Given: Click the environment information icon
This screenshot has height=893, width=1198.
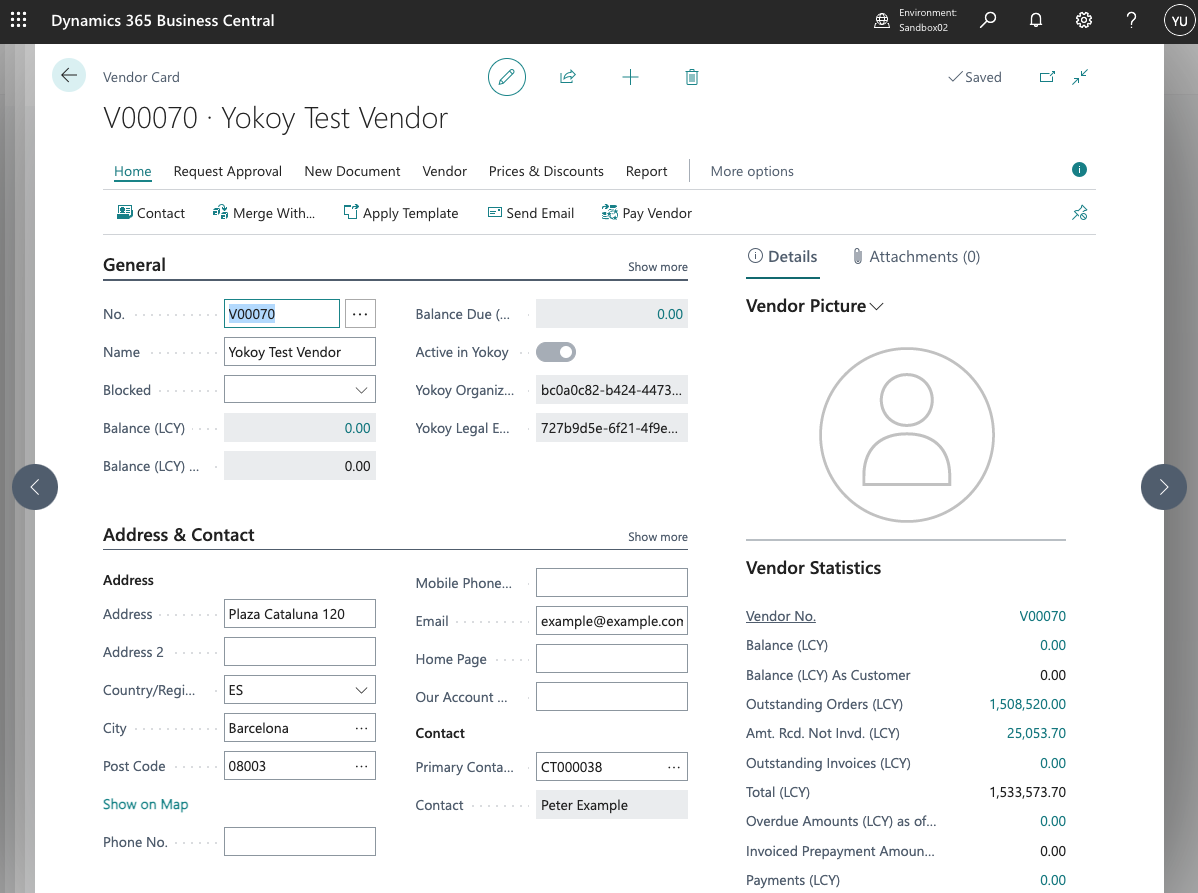Looking at the screenshot, I should (x=882, y=21).
